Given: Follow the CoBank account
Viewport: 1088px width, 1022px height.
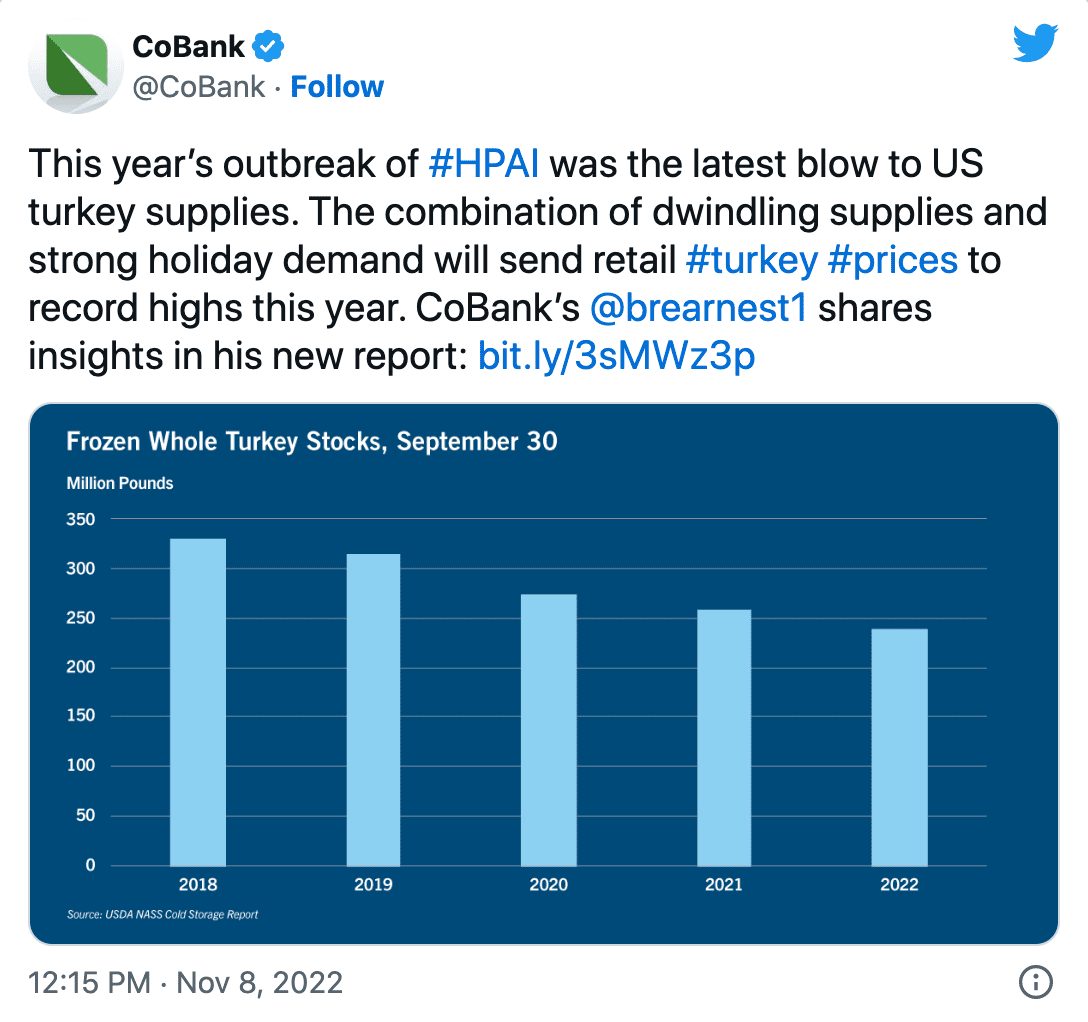Looking at the screenshot, I should 337,87.
